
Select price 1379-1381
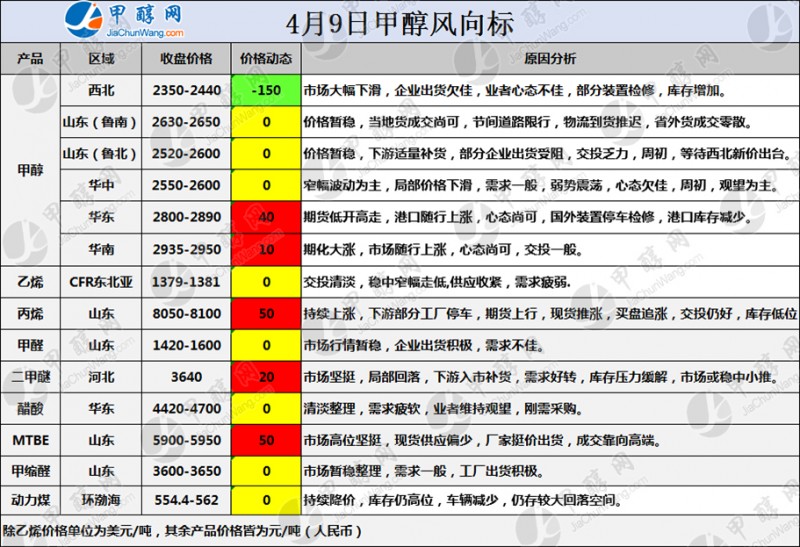click(186, 282)
